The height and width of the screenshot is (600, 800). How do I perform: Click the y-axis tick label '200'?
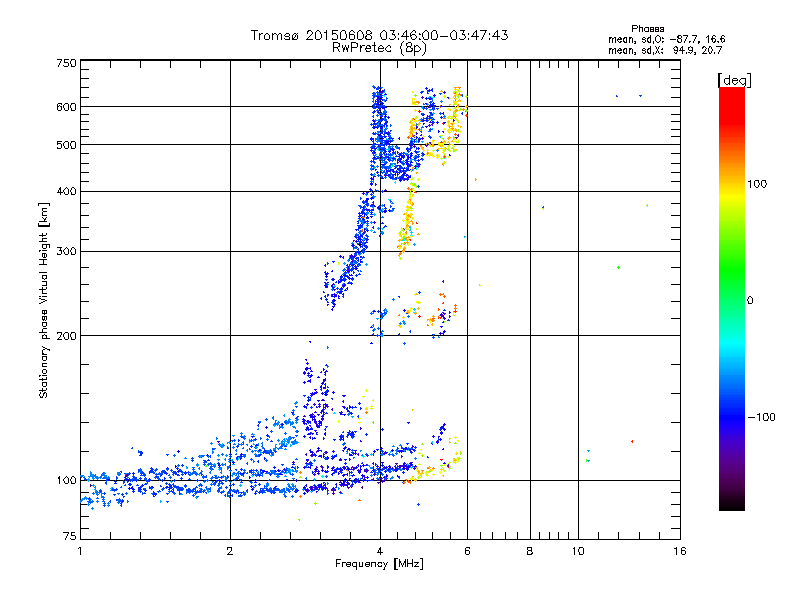(66, 336)
